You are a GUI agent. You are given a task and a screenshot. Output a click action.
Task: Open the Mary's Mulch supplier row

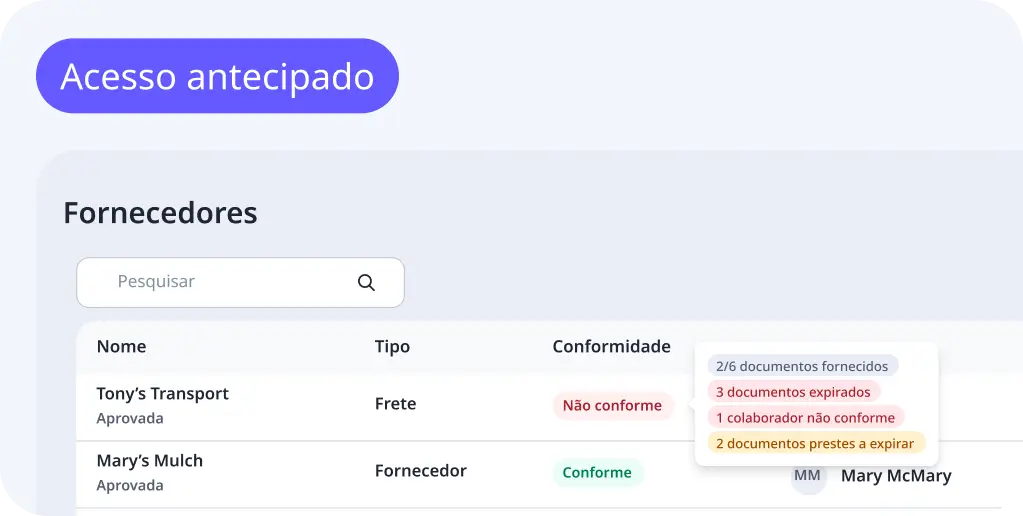pyautogui.click(x=149, y=461)
